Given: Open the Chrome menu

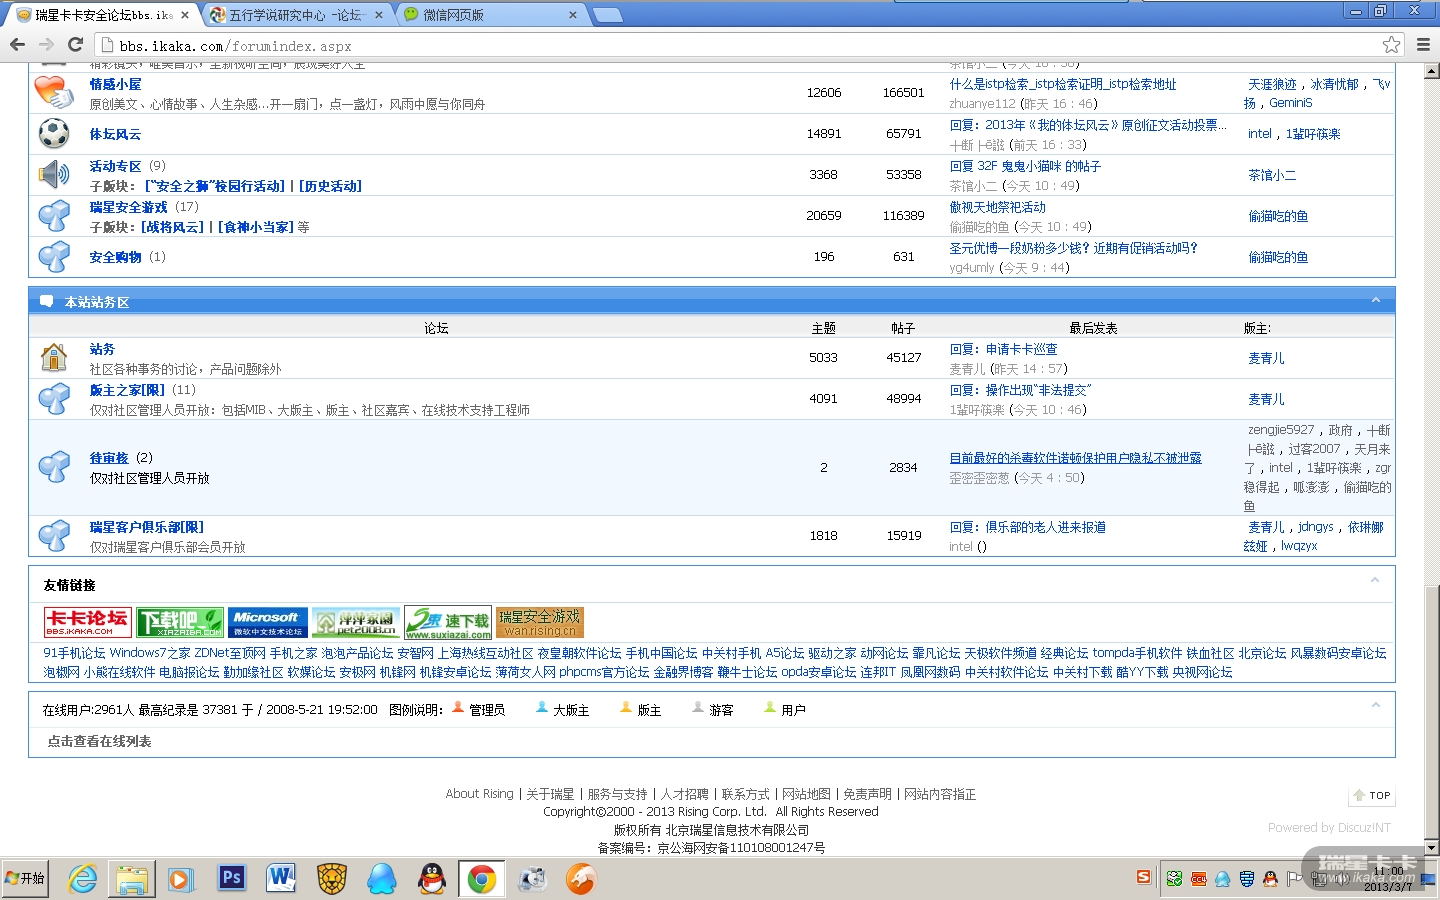Looking at the screenshot, I should tap(1423, 45).
